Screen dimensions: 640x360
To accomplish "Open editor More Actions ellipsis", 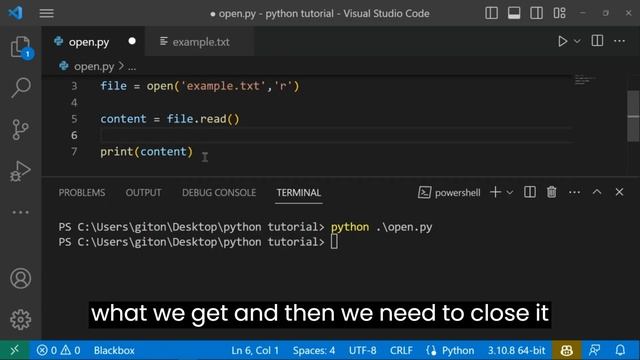I will tap(619, 41).
